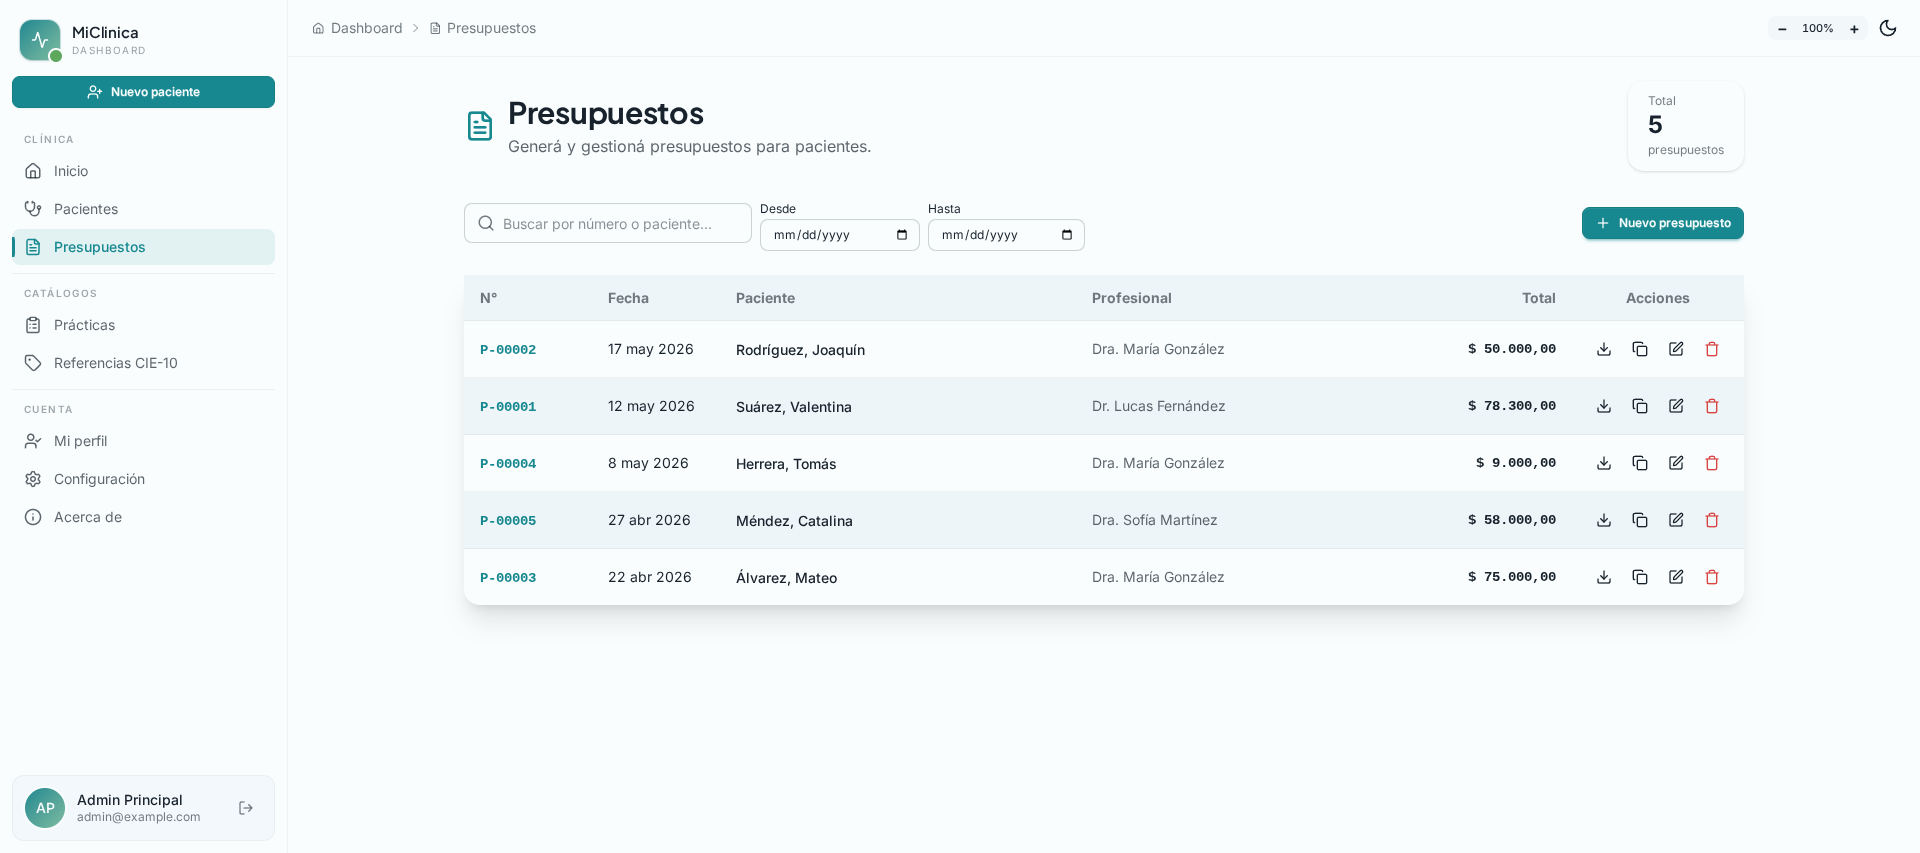Edit budget P-00001 of Suárez, Valentina
The width and height of the screenshot is (1920, 853).
point(1676,406)
